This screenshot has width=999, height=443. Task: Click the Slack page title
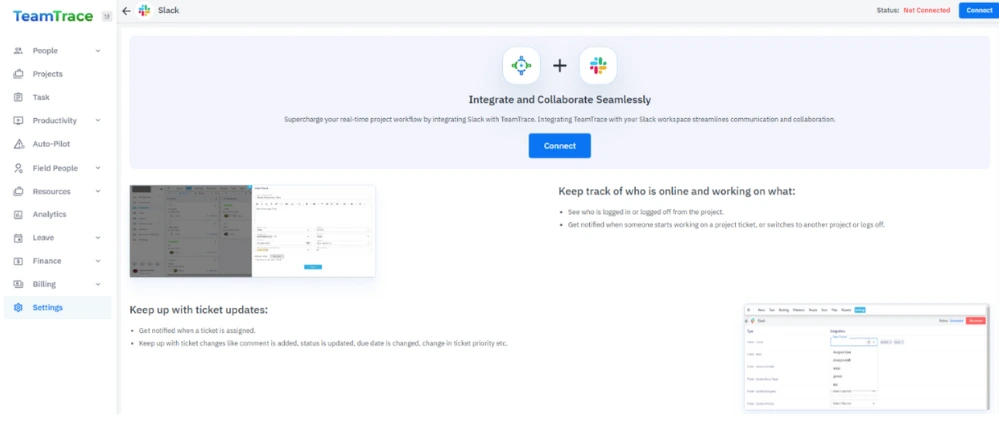tap(168, 10)
